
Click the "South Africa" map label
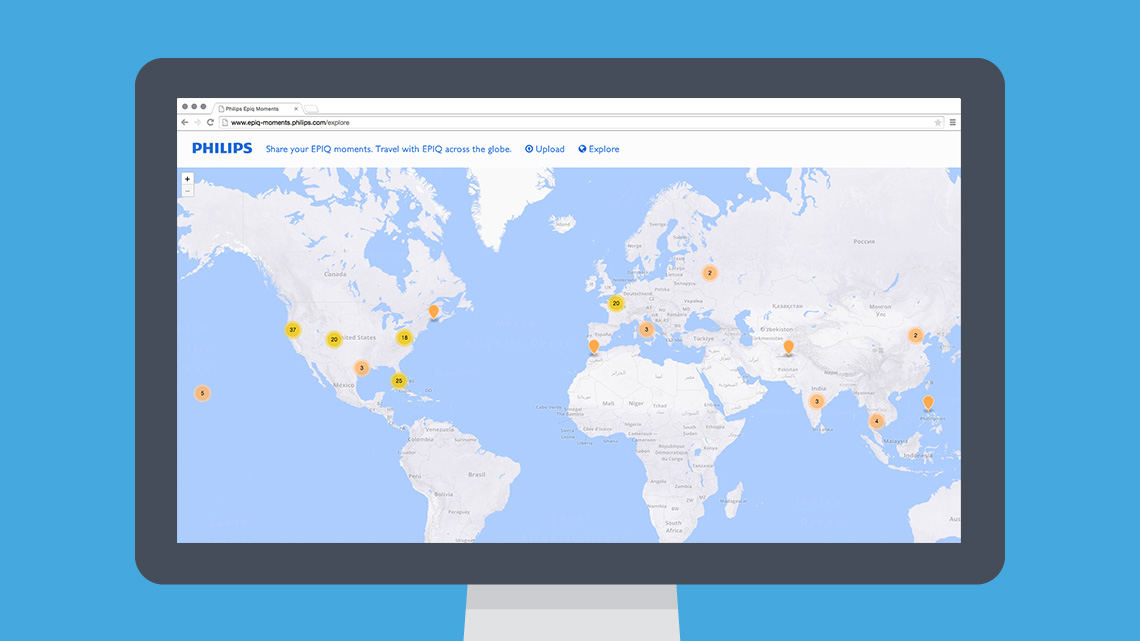pyautogui.click(x=674, y=526)
